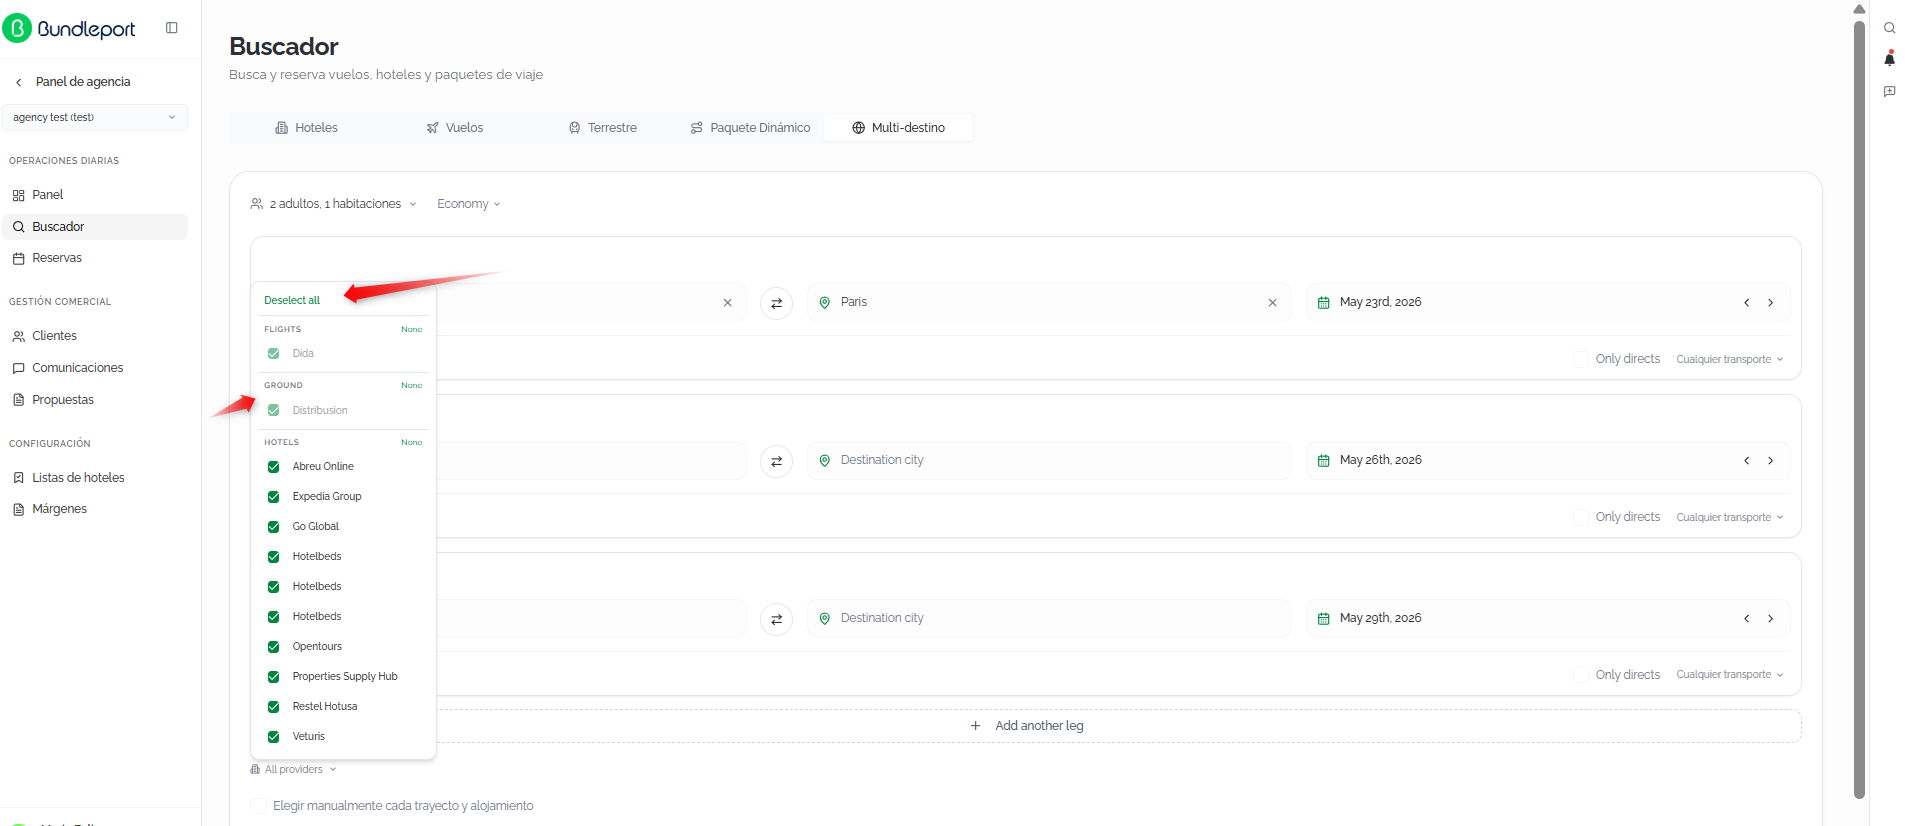
Task: Open Propuestas in the sidebar
Action: coord(95,400)
